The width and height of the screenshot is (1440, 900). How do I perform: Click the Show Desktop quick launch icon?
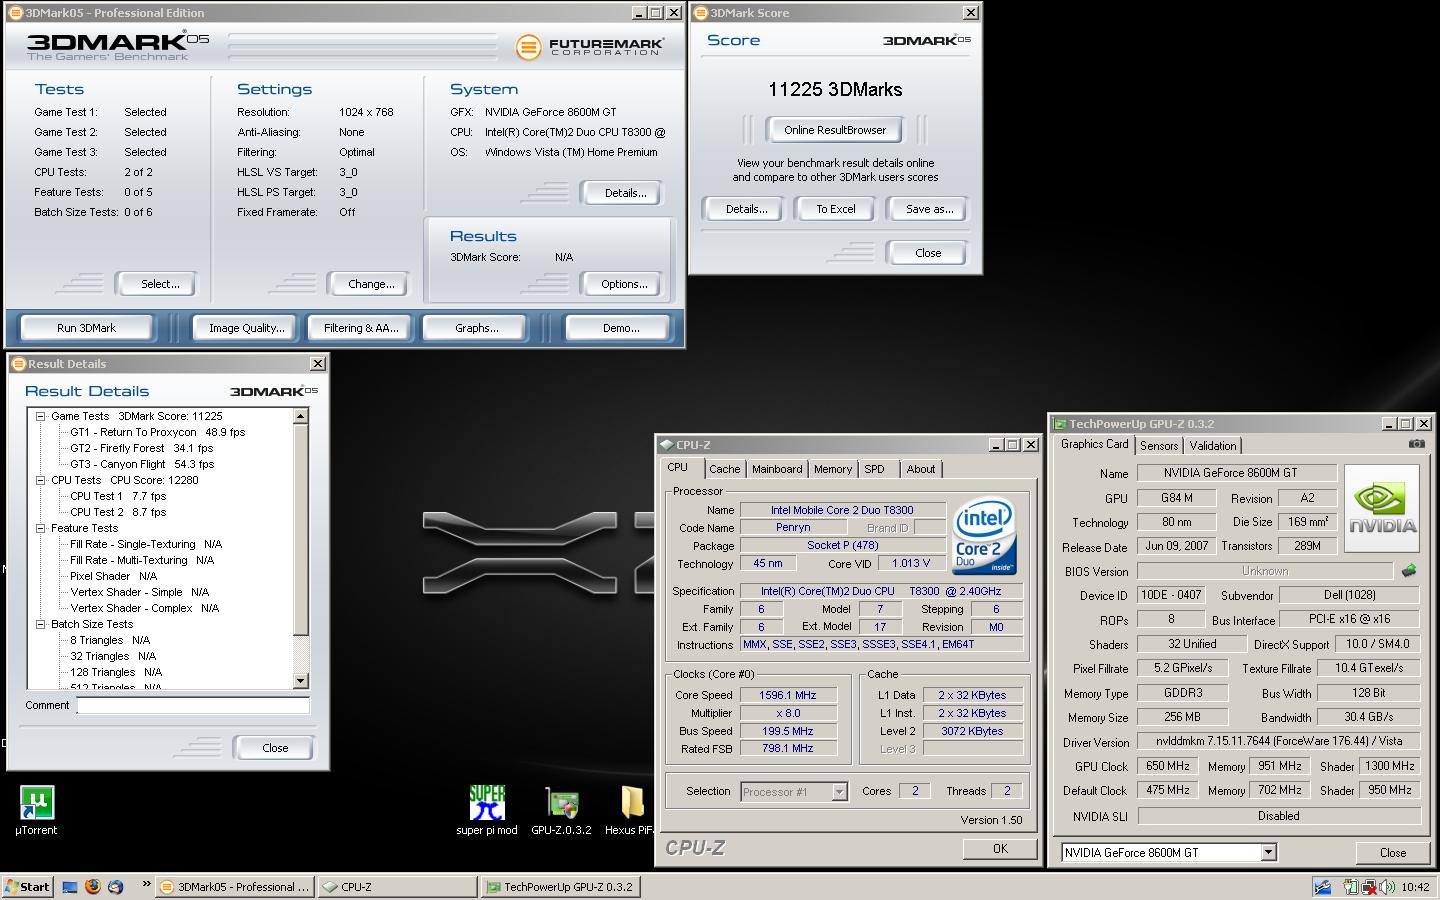[70, 886]
